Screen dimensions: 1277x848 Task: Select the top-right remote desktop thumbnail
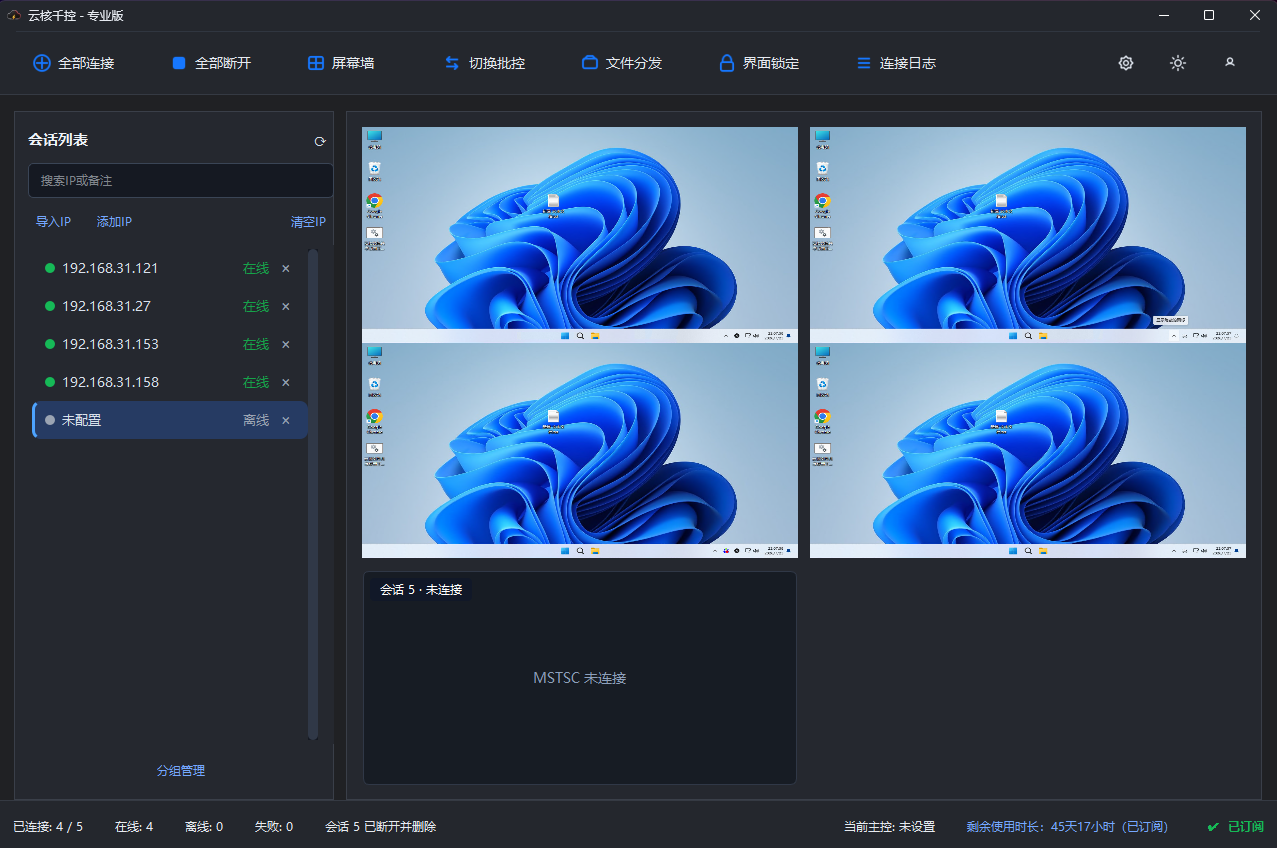1028,235
